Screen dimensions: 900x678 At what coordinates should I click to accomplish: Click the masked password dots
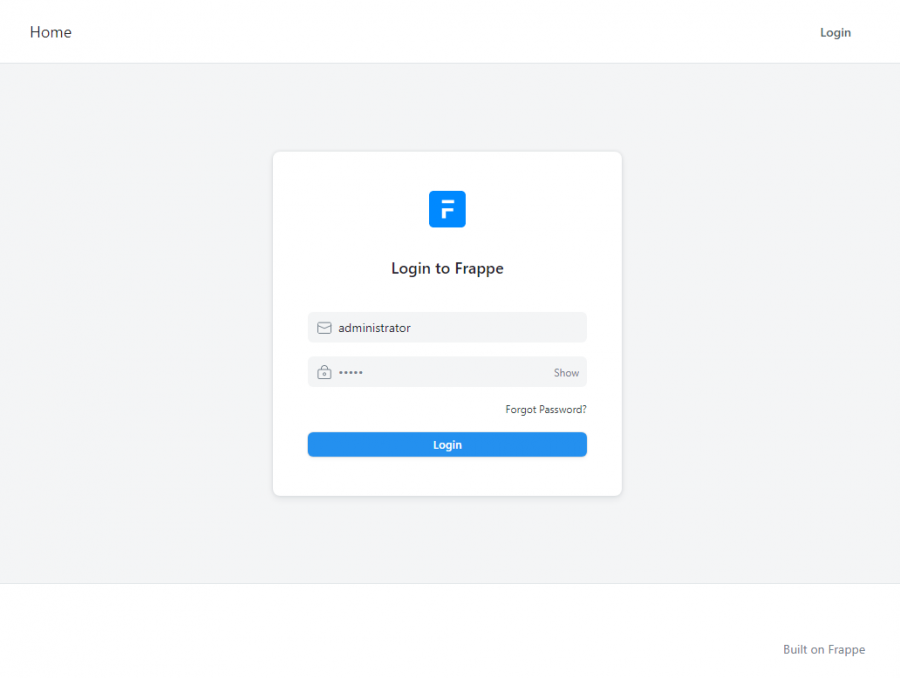point(351,373)
